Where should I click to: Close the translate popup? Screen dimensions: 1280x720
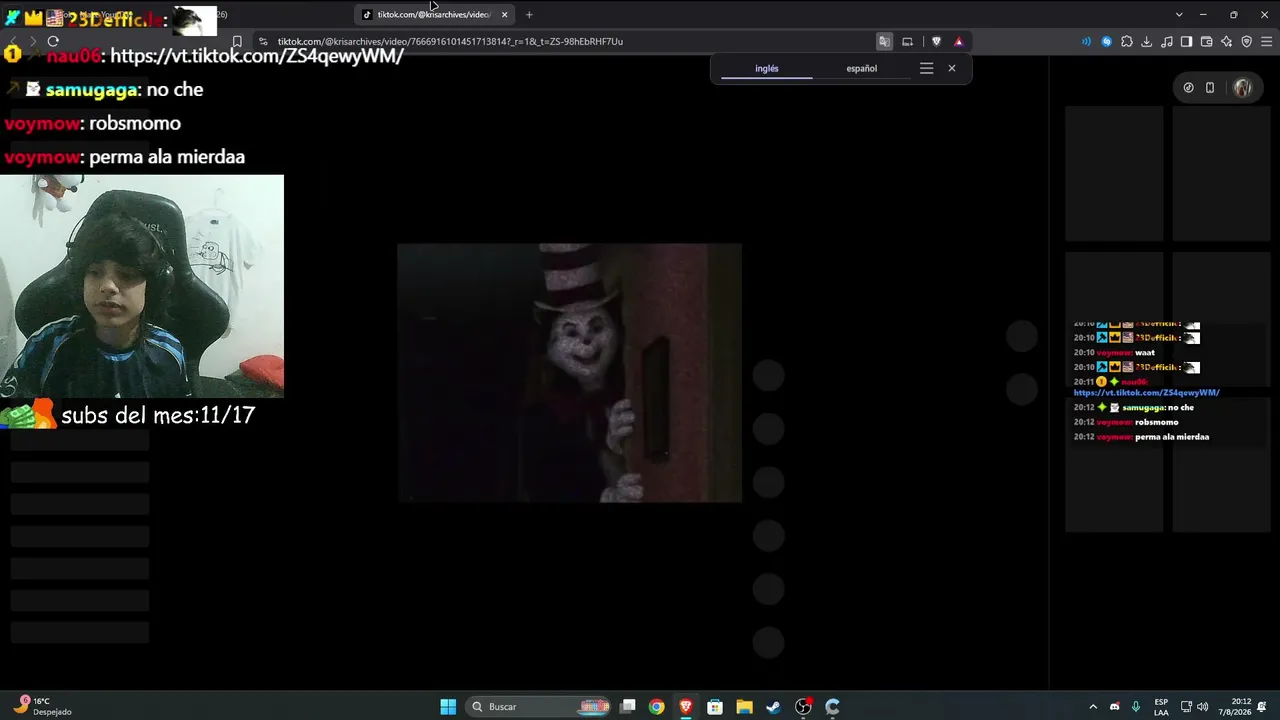(952, 68)
